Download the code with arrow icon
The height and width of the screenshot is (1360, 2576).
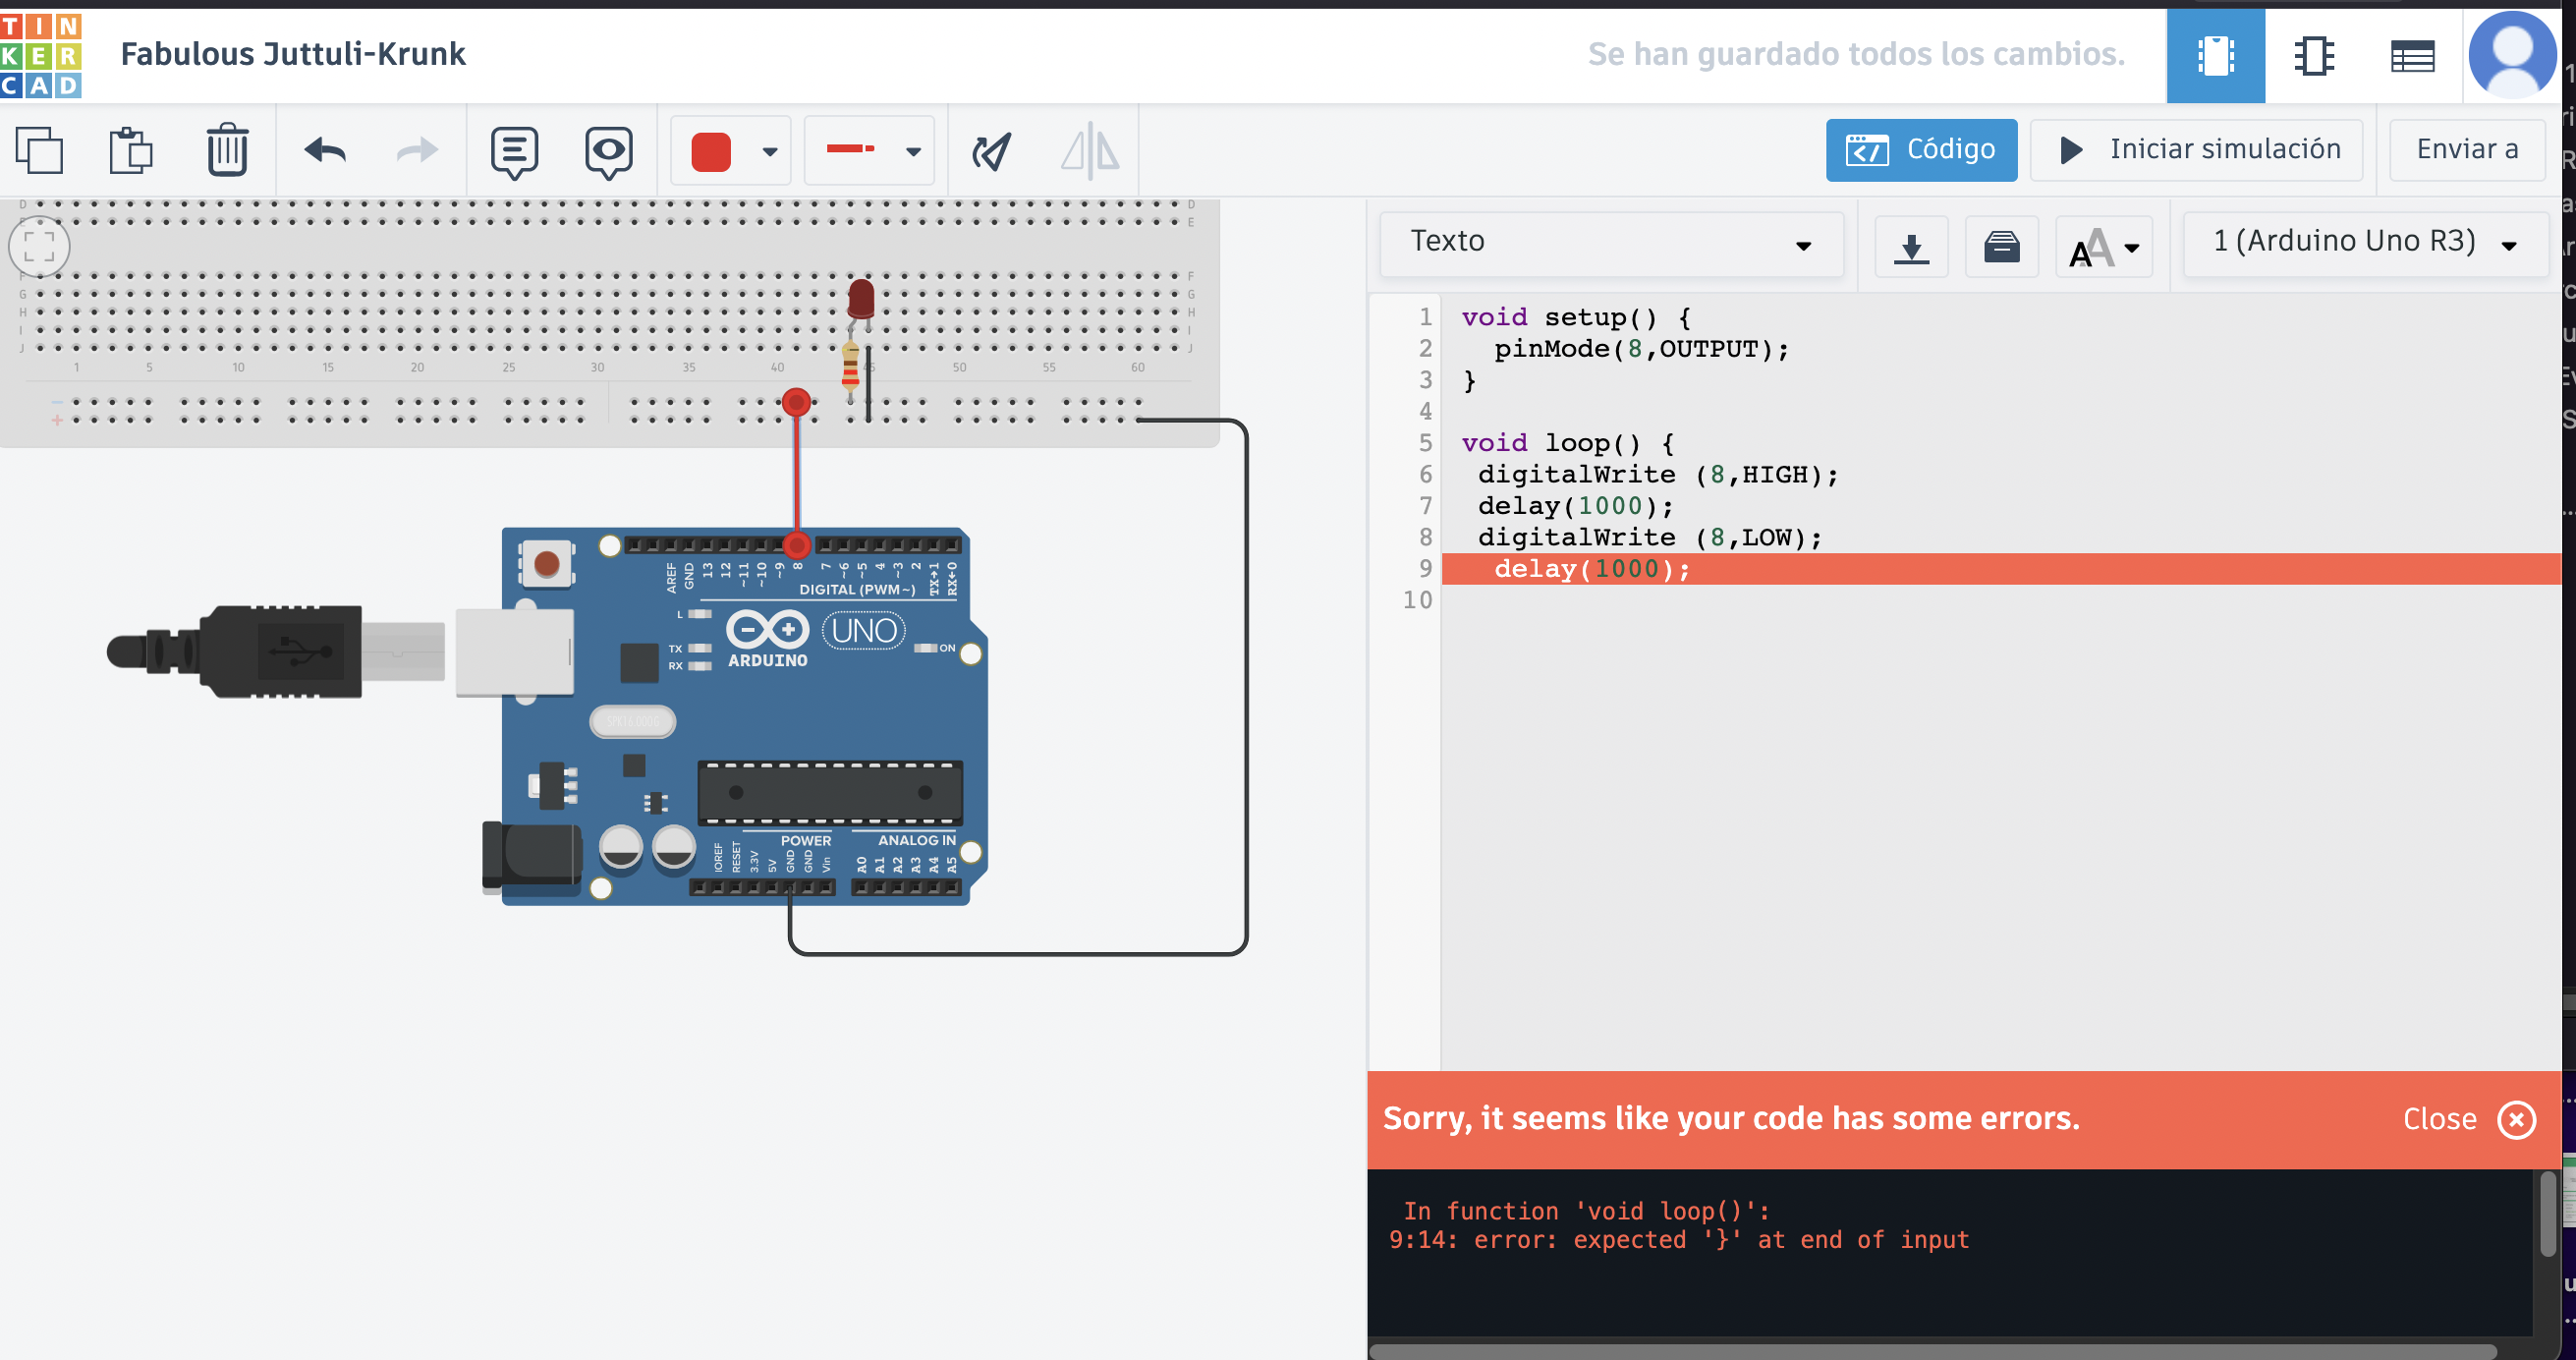pos(1910,246)
